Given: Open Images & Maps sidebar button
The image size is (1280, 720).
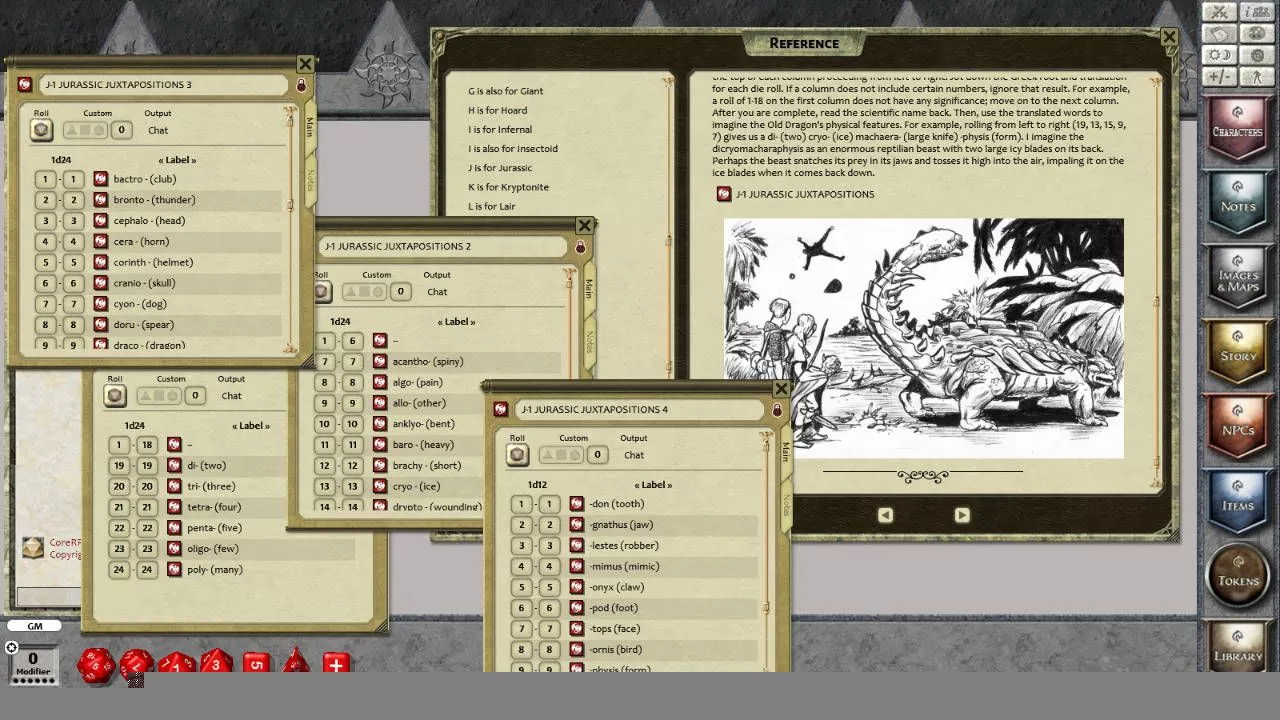Looking at the screenshot, I should (1238, 278).
